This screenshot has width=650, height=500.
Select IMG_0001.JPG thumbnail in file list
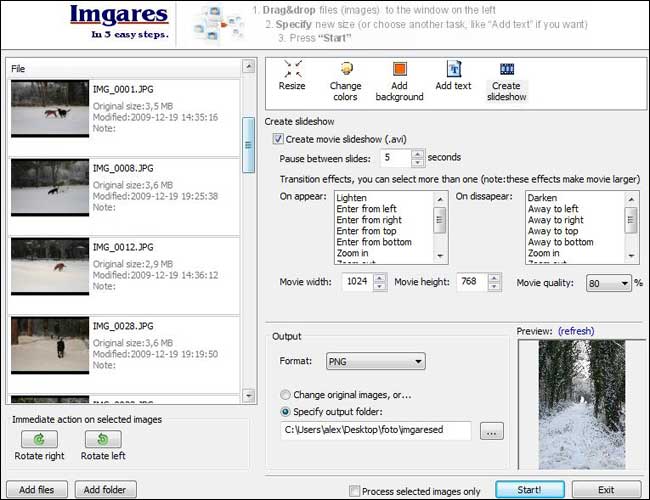click(50, 109)
